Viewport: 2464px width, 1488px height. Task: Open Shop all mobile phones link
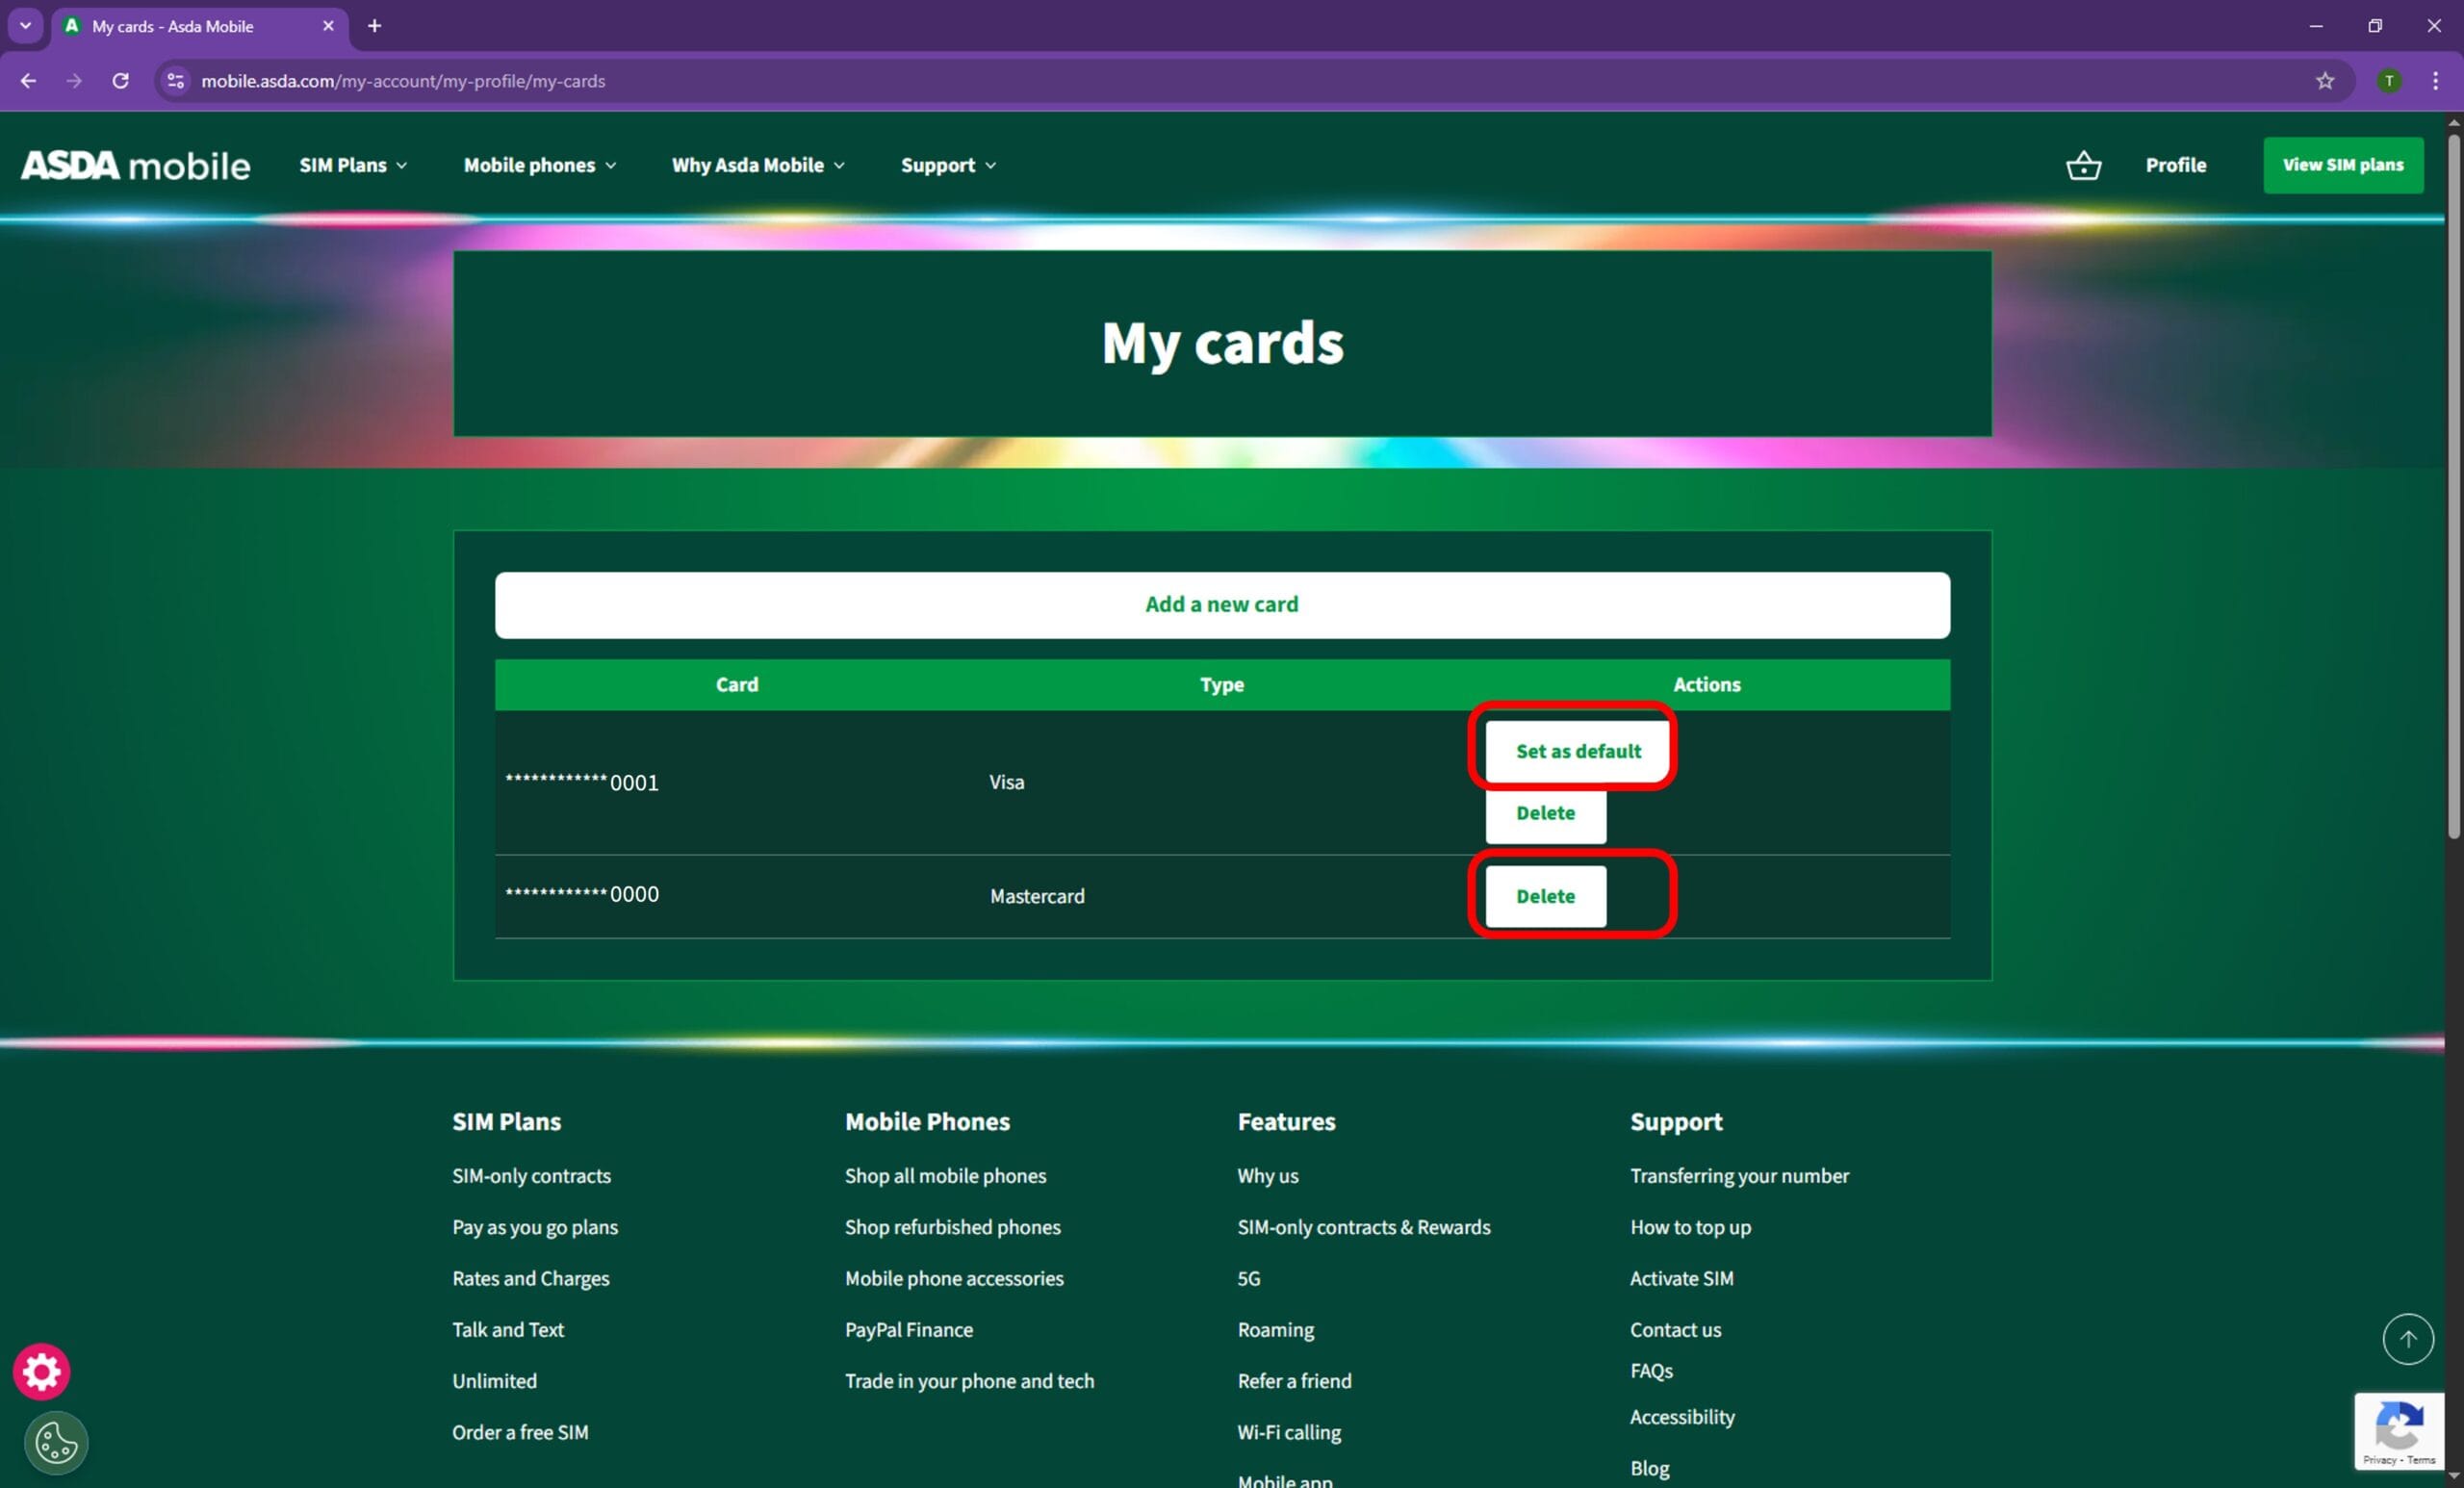click(x=945, y=1175)
